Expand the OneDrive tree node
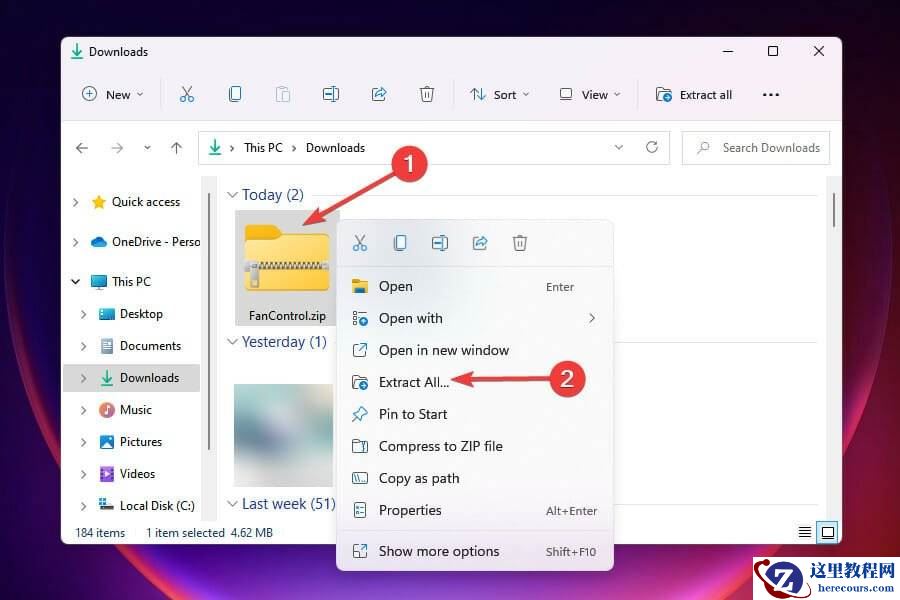 click(76, 242)
